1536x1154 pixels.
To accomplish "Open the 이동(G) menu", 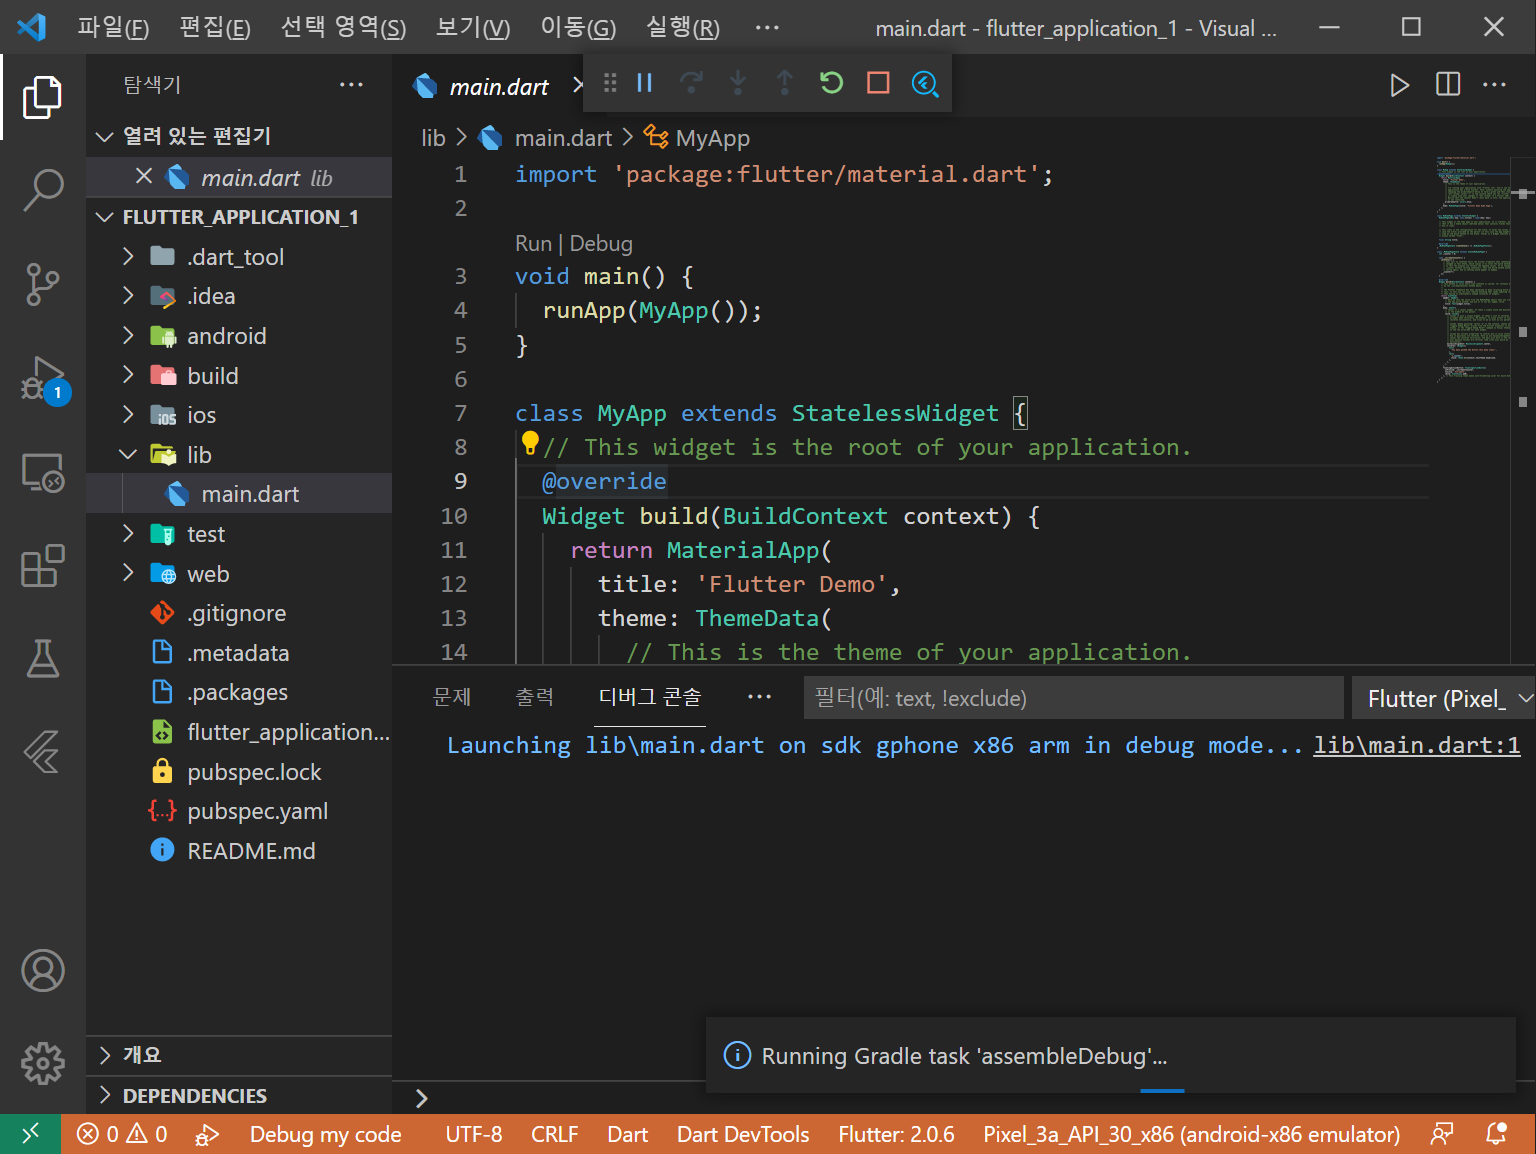I will (578, 27).
